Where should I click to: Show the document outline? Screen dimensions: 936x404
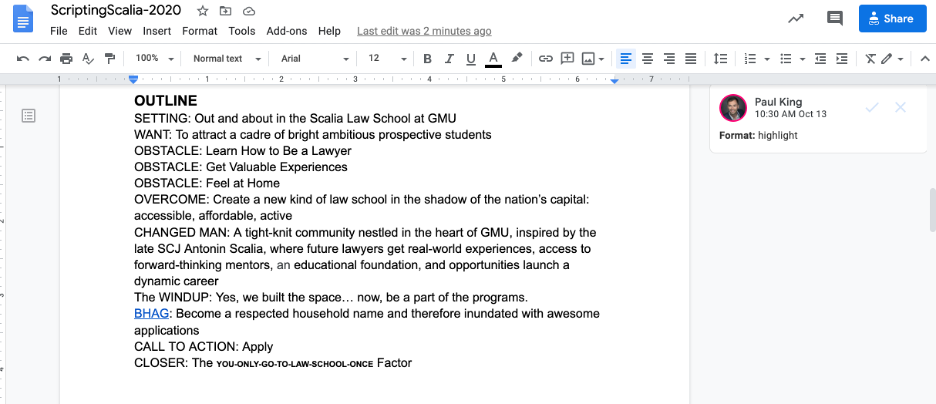click(x=28, y=116)
